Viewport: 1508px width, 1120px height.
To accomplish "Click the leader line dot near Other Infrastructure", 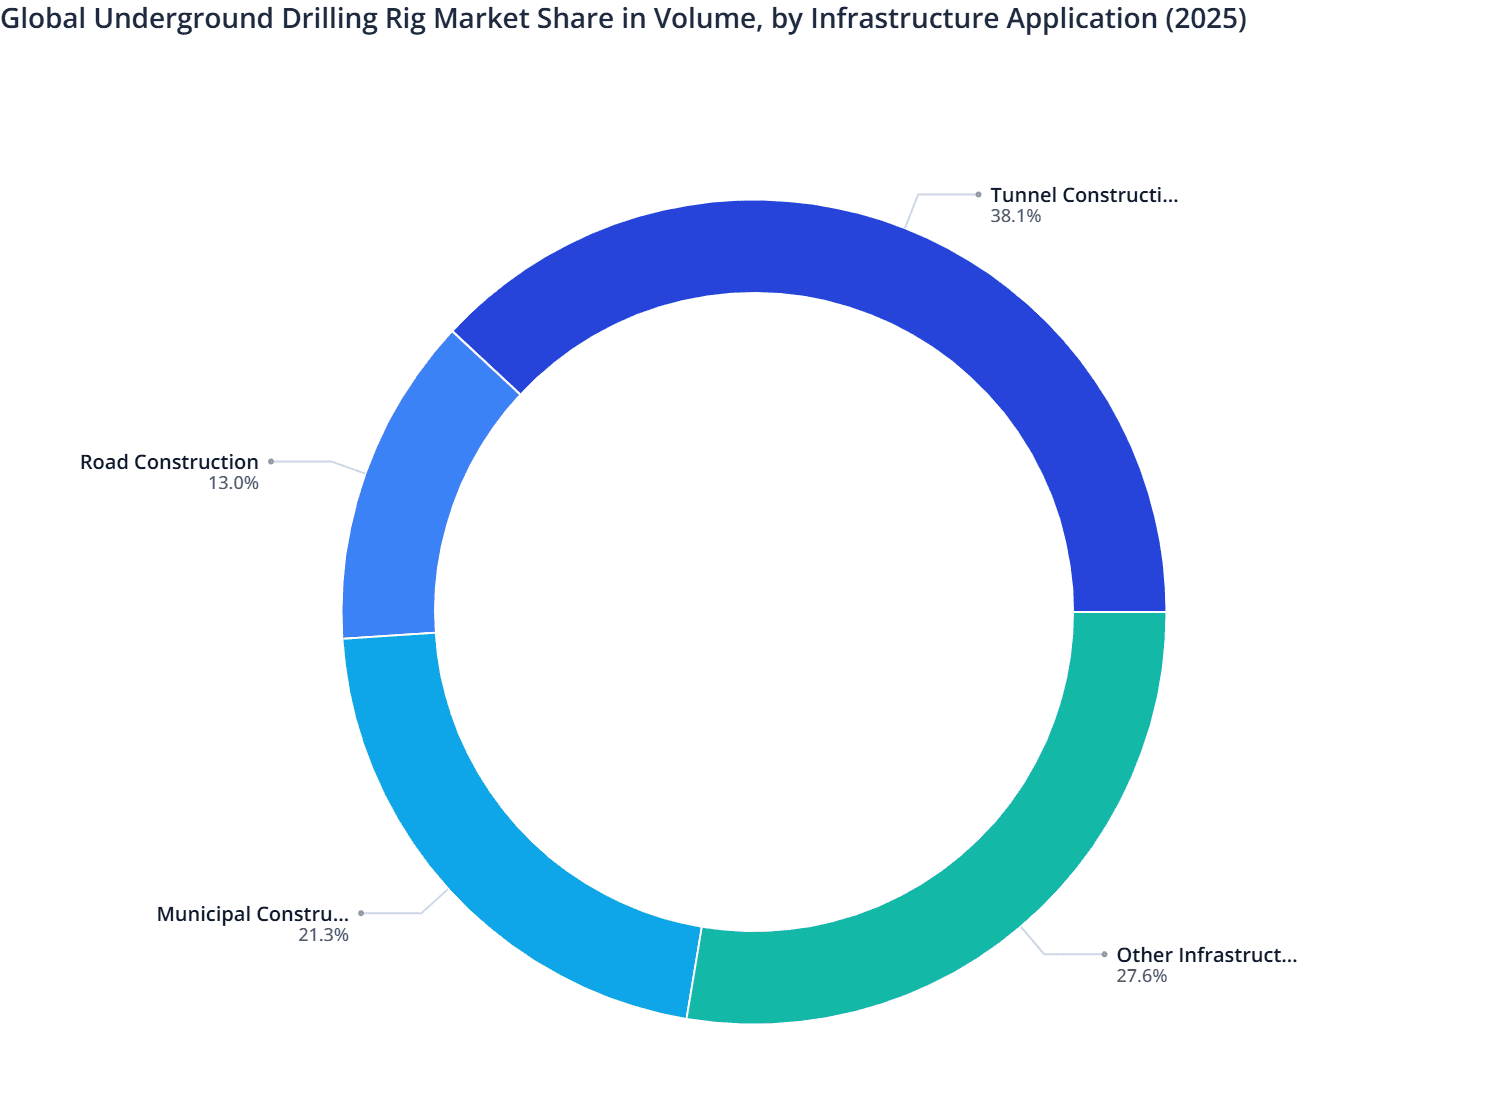I will click(1105, 955).
